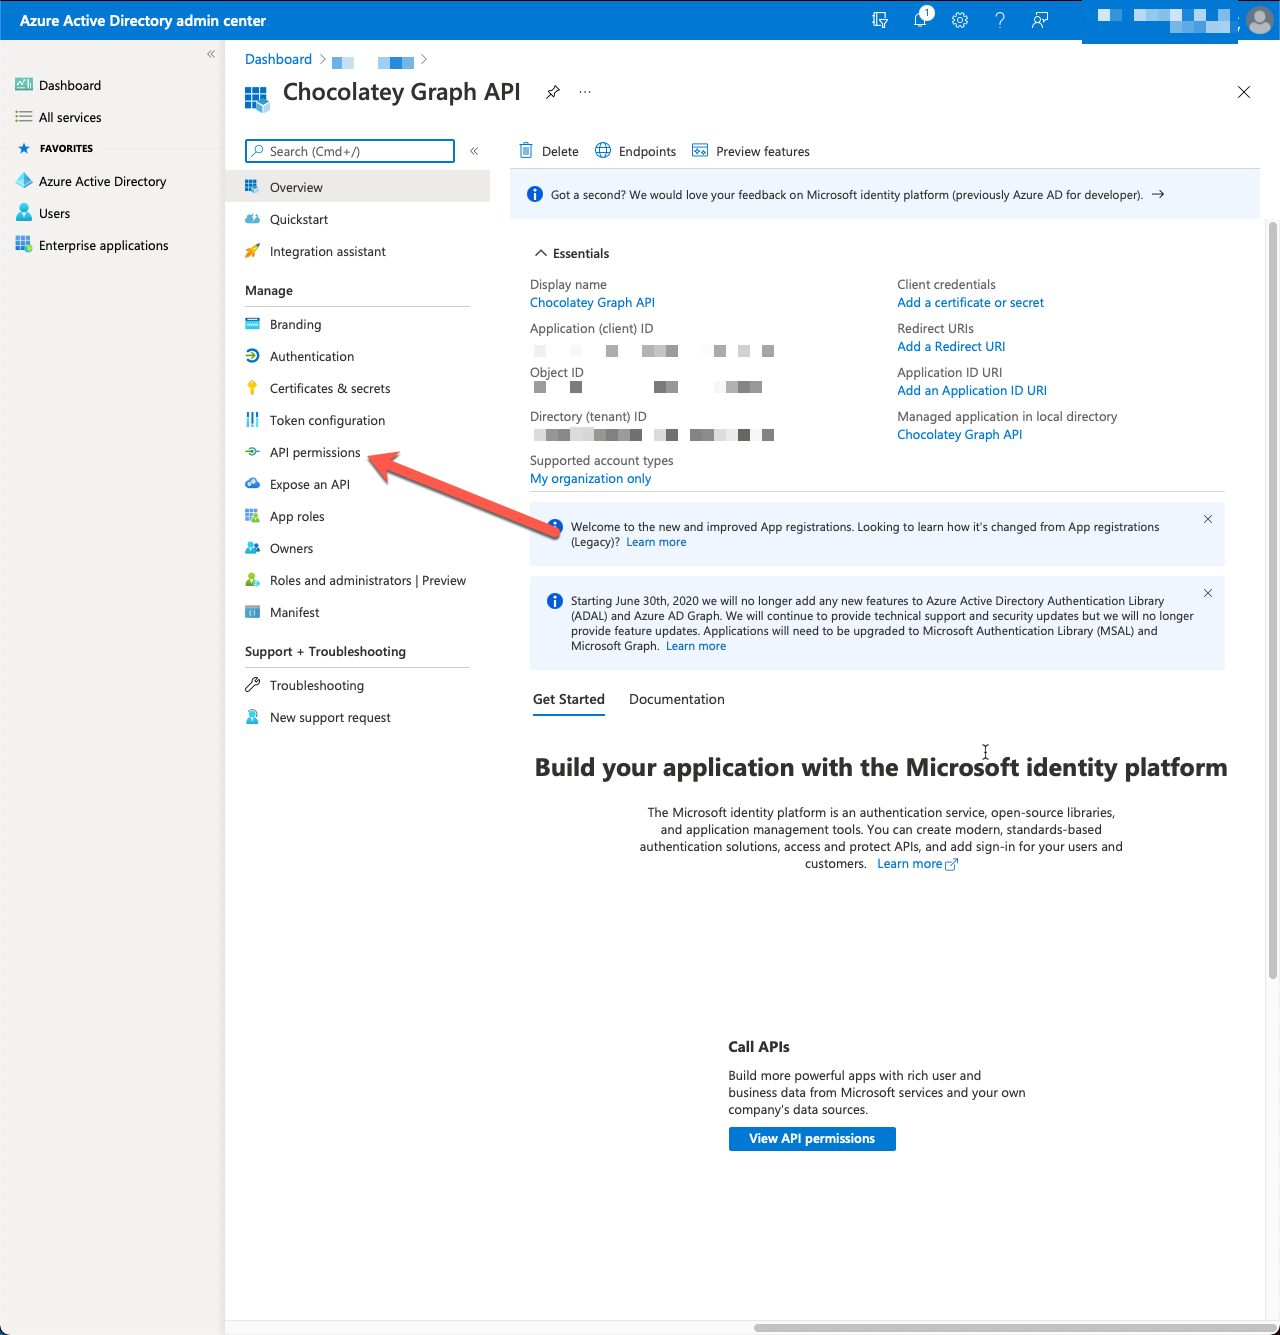Click the Certificates & secrets key icon

[x=252, y=388]
